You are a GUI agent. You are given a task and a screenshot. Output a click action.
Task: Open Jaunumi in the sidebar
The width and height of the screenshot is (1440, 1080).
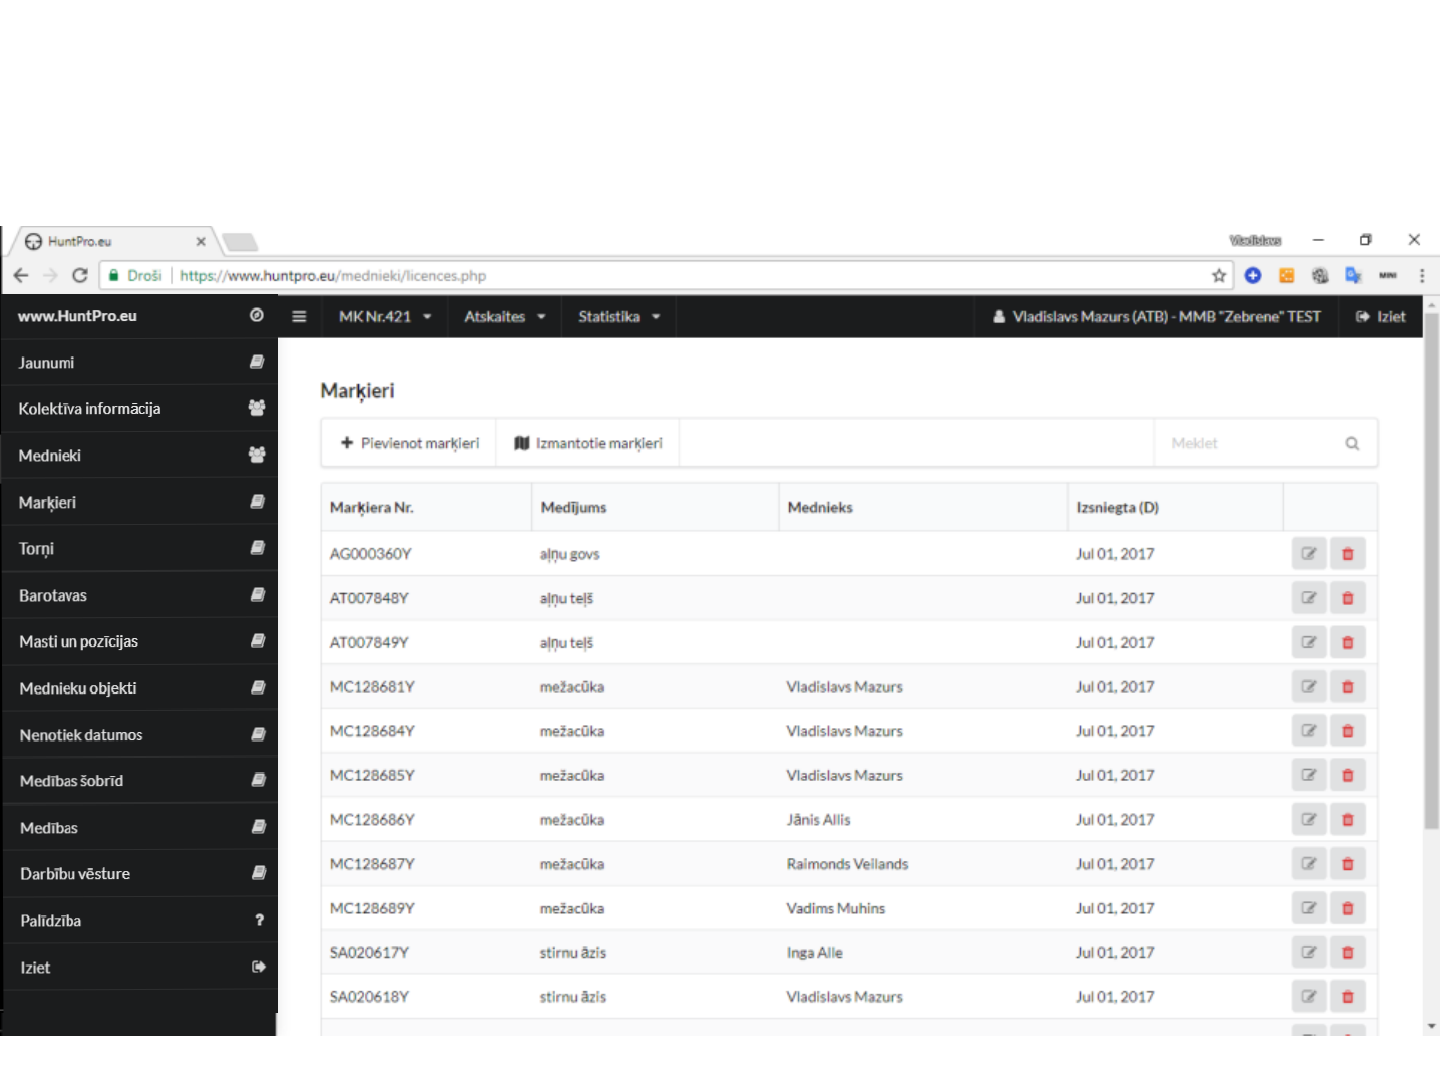coord(140,362)
